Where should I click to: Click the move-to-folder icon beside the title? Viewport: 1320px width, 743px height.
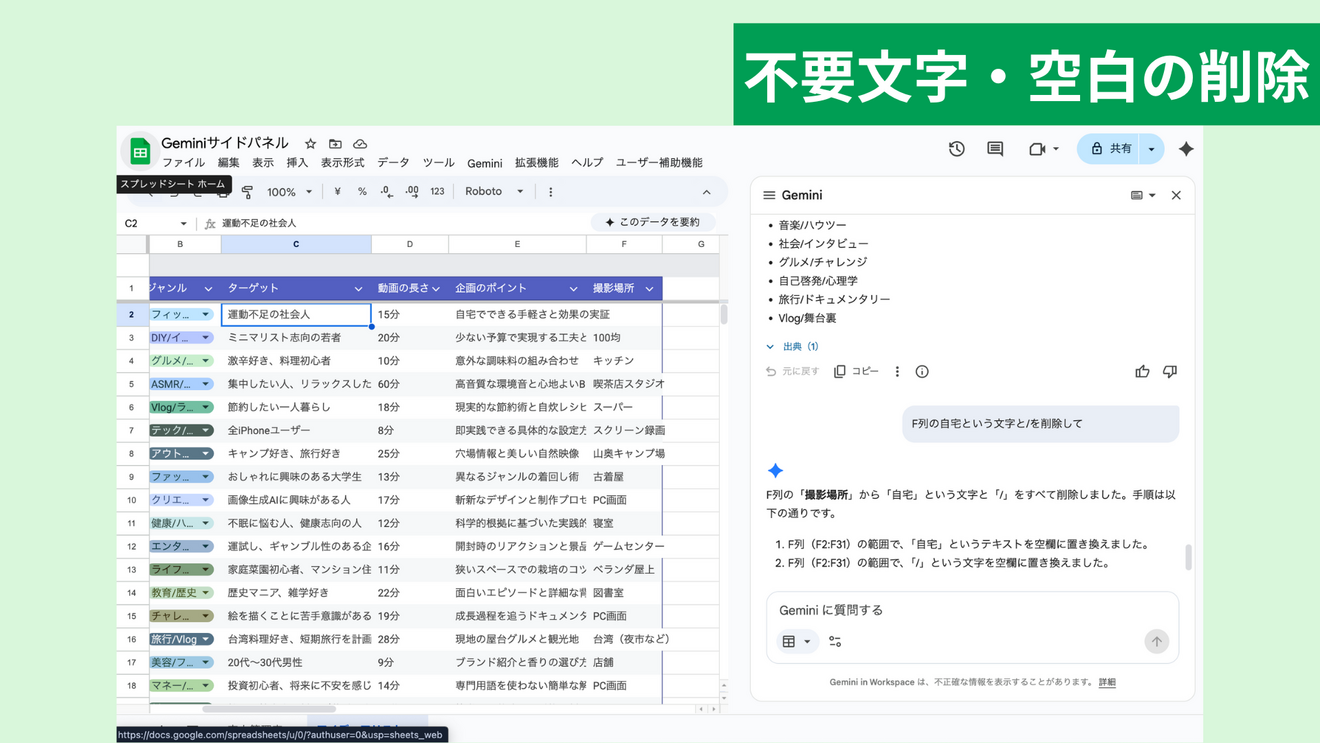click(x=335, y=144)
